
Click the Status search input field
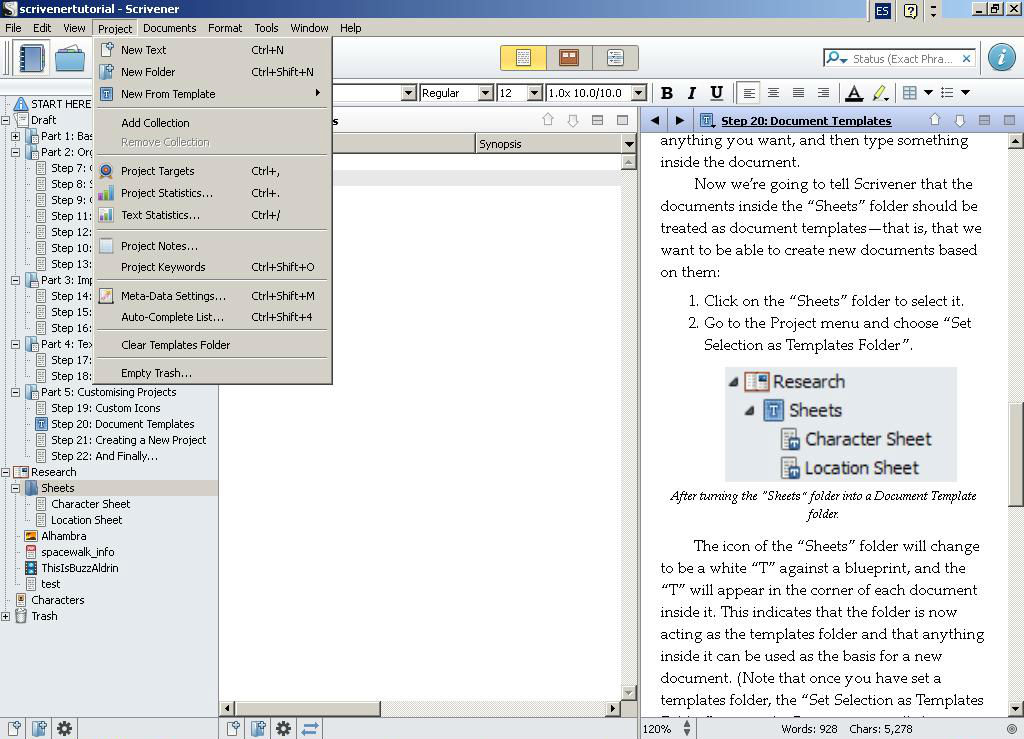pyautogui.click(x=903, y=59)
